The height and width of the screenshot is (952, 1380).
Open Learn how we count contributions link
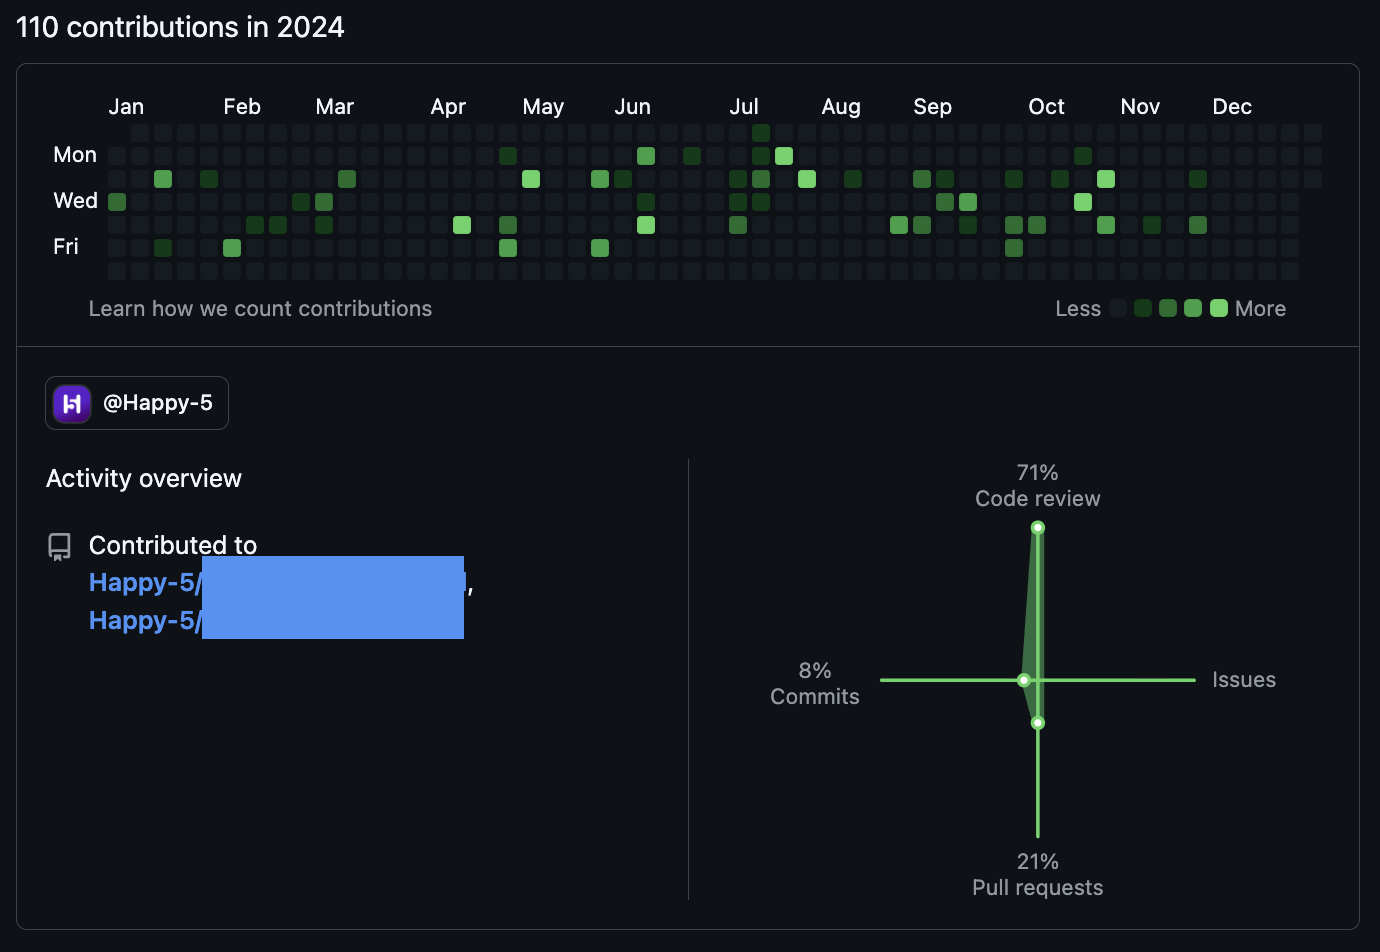click(x=260, y=308)
